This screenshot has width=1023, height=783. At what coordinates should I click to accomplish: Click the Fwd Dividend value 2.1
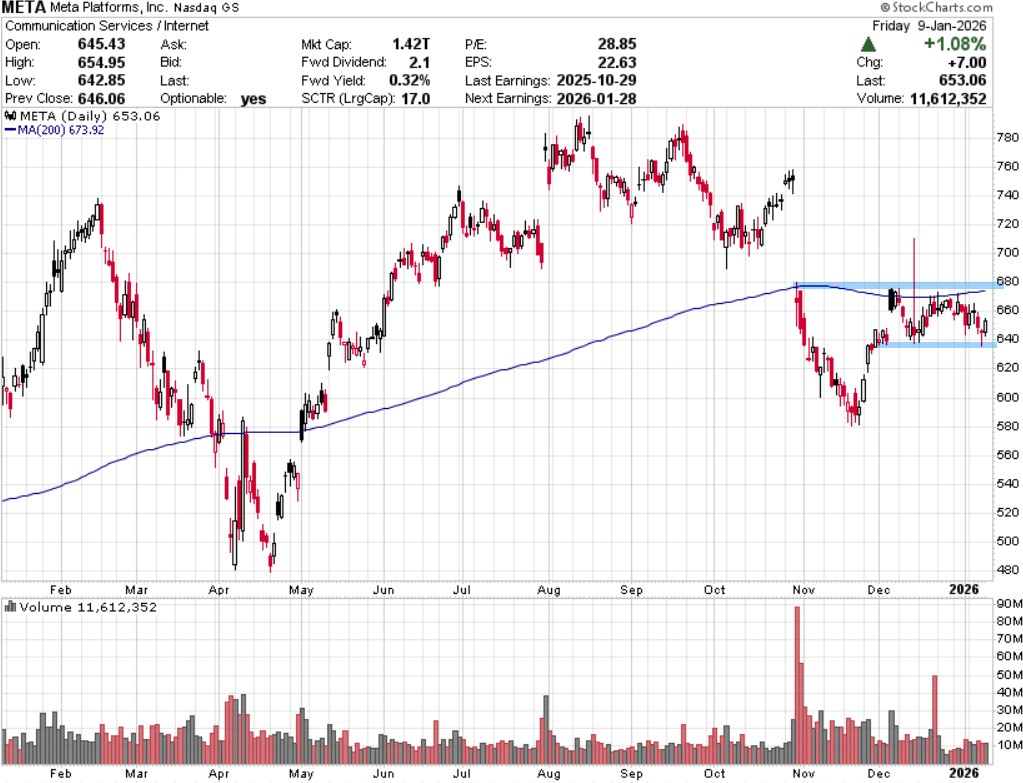coord(419,63)
